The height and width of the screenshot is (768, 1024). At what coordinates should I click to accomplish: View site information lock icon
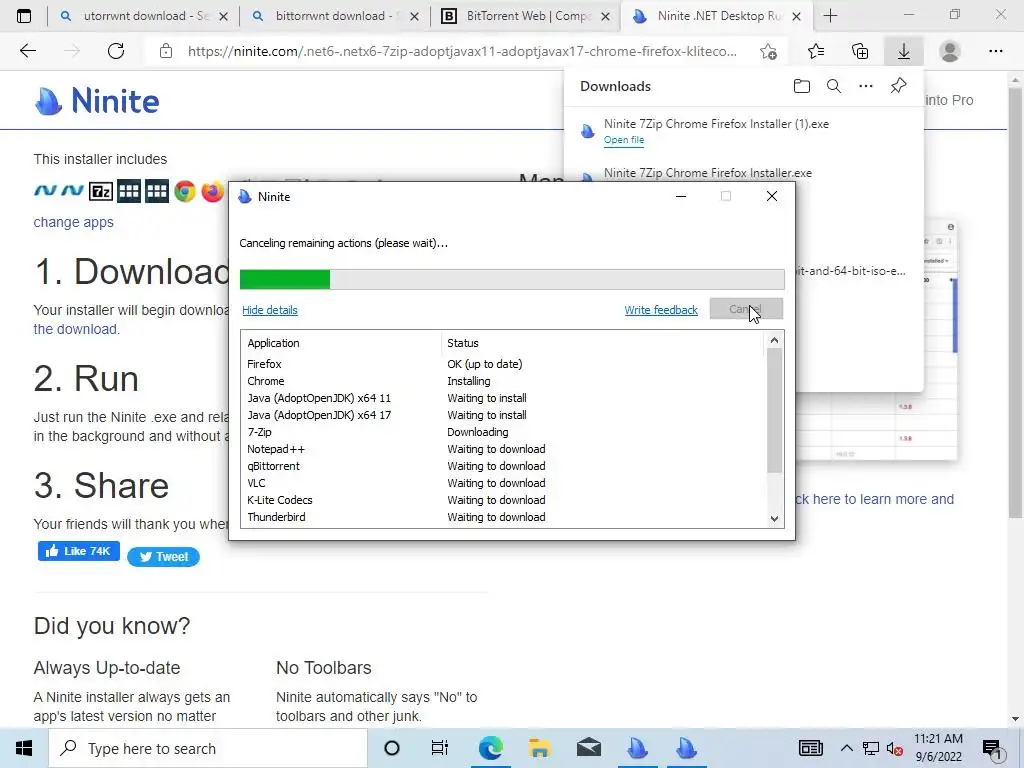pos(166,51)
